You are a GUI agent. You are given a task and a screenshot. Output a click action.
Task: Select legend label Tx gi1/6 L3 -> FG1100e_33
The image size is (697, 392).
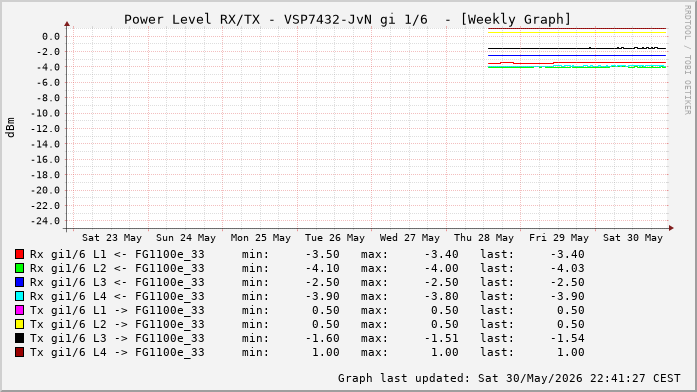[x=117, y=338]
